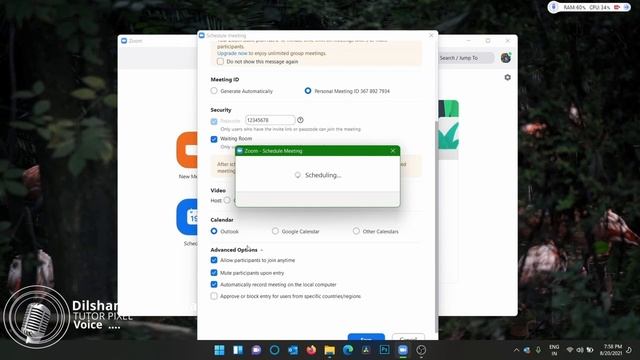The height and width of the screenshot is (360, 640).
Task: Open the Wi-Fi network tray icon
Action: click(x=570, y=350)
